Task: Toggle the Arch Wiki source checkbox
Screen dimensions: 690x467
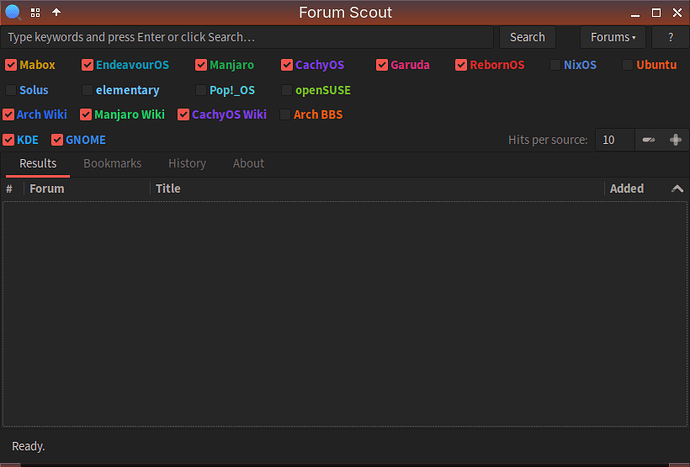Action: click(x=8, y=115)
